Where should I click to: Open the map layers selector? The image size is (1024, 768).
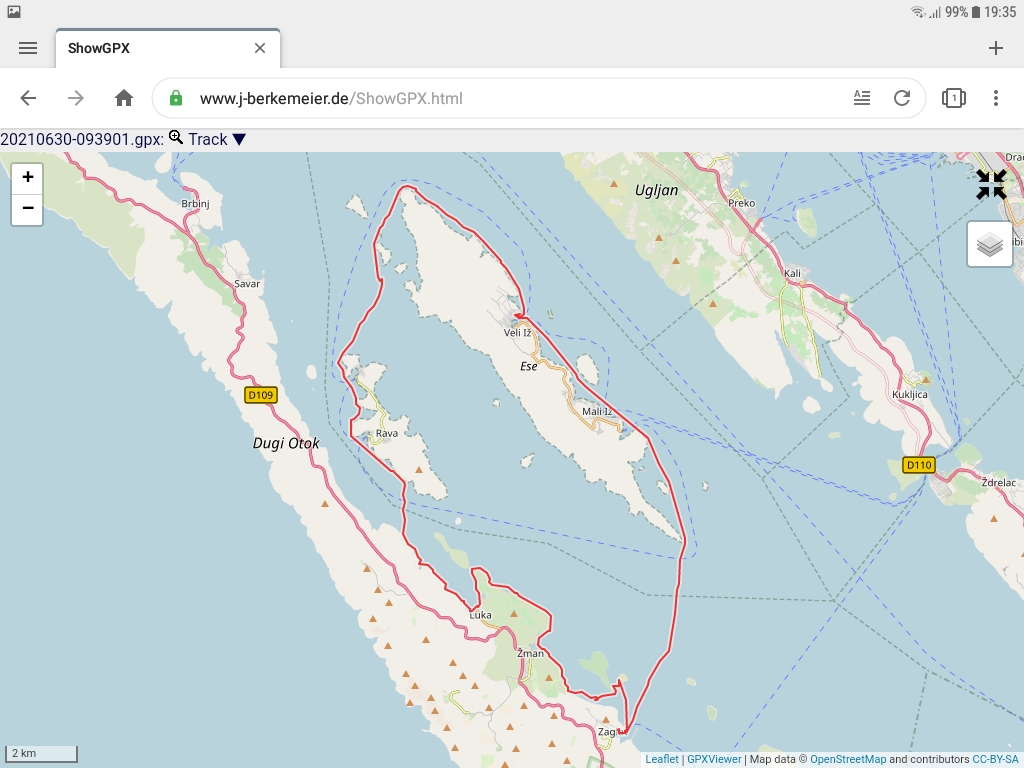pyautogui.click(x=989, y=243)
